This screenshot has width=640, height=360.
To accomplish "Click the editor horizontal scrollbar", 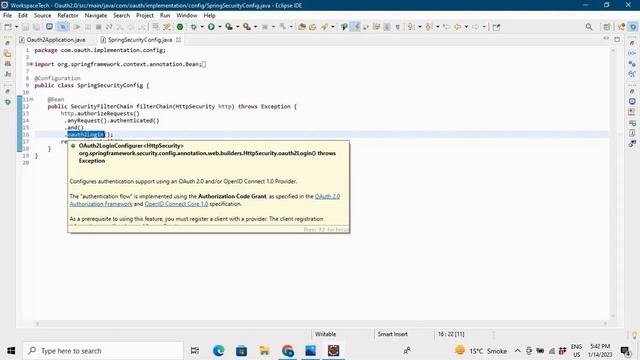I will coord(321,324).
